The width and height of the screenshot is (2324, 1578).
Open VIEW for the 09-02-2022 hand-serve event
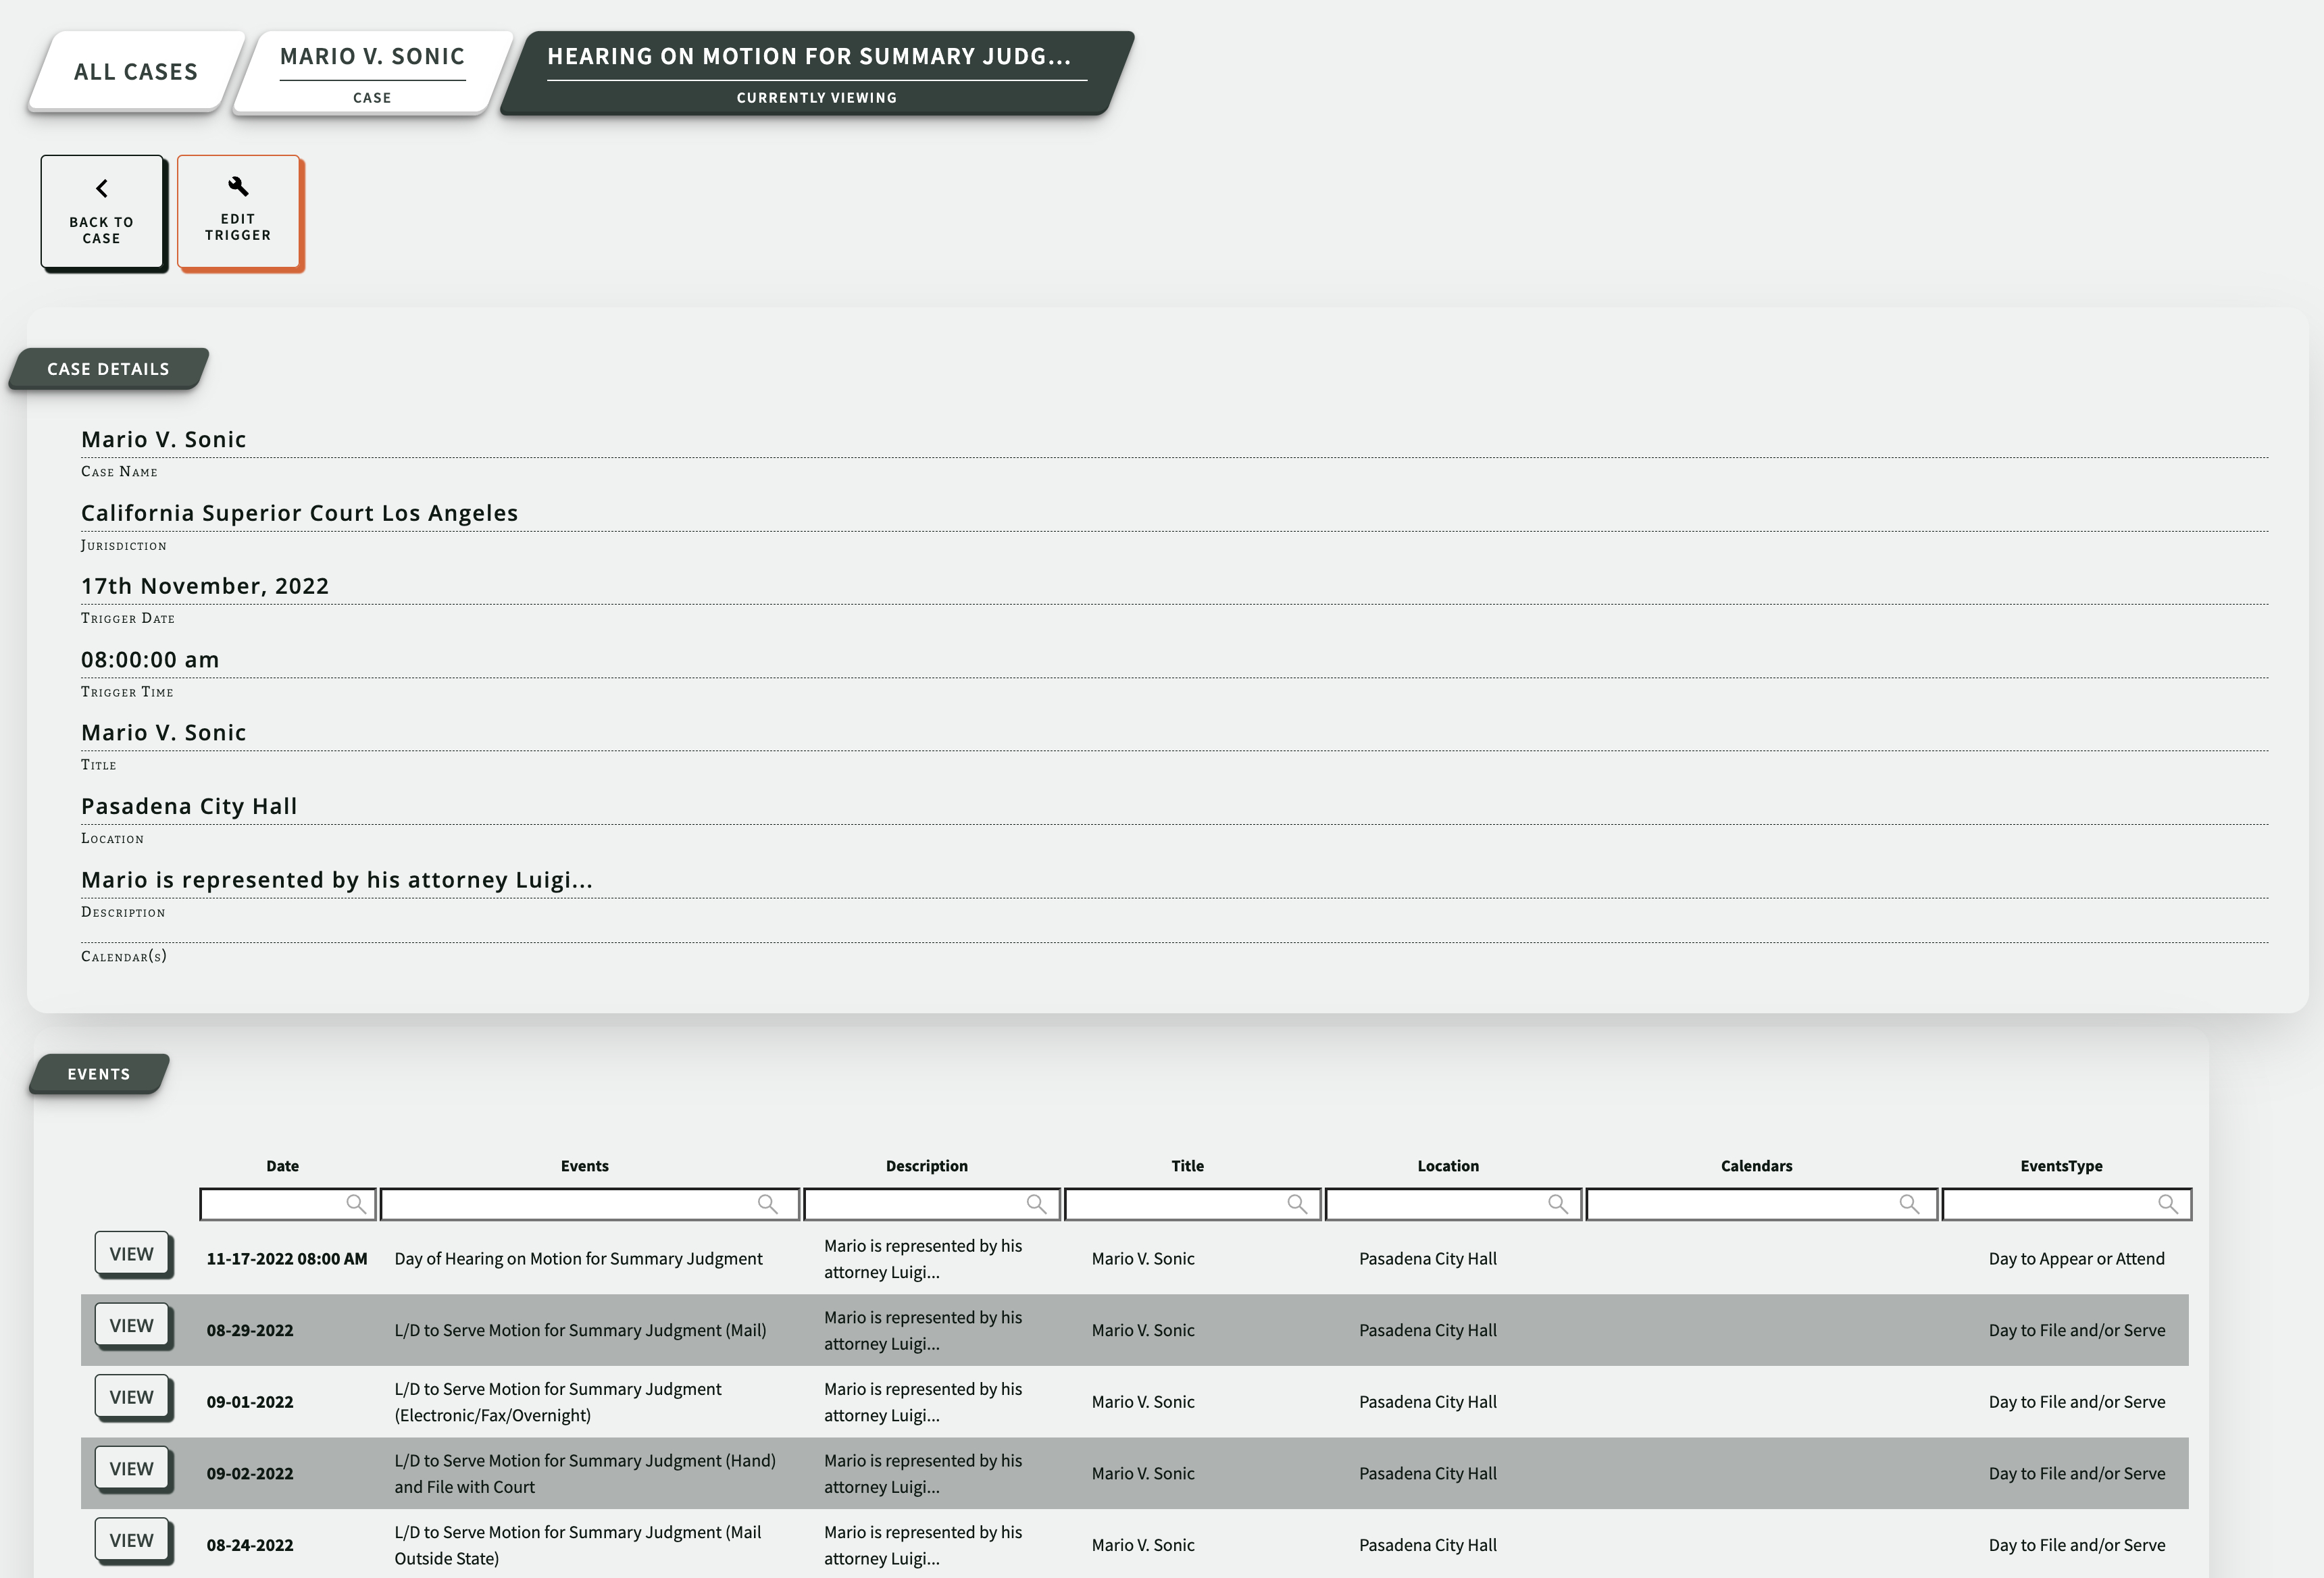[x=132, y=1469]
